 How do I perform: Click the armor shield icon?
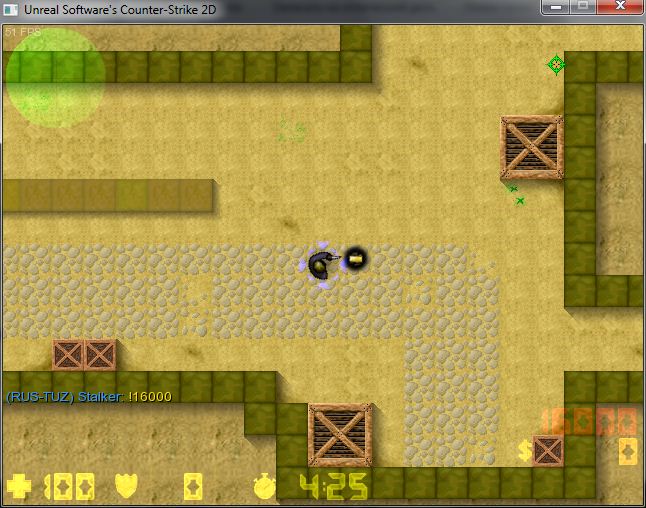[126, 486]
